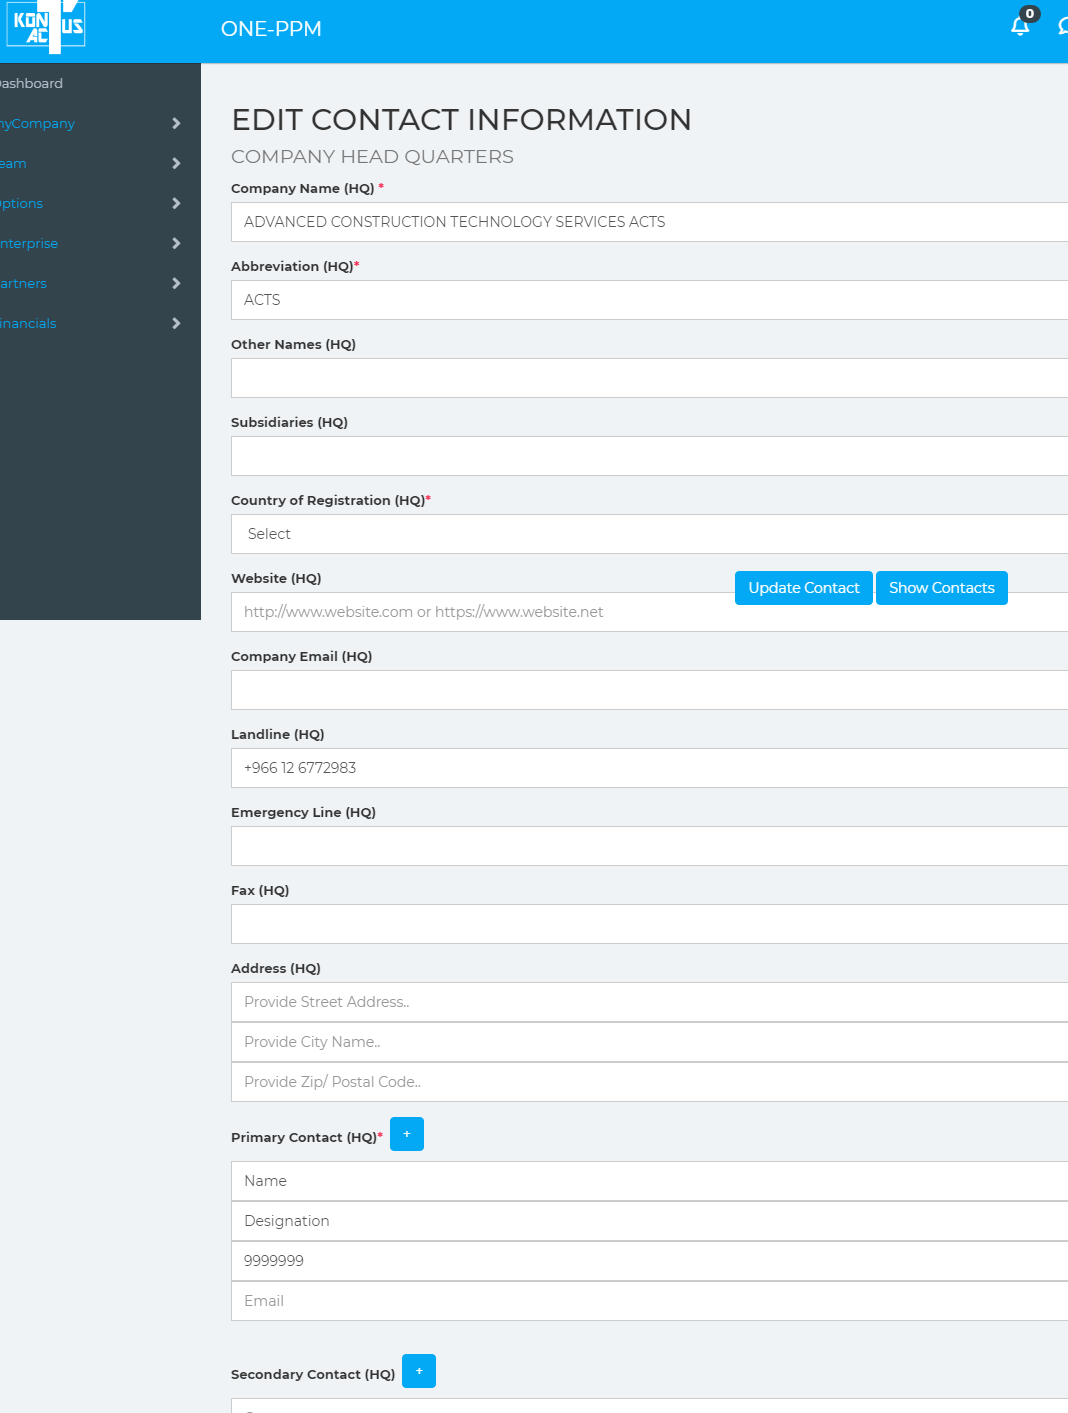Expand the myCompany sidebar menu chevron
Viewport: 1068px width, 1413px height.
pyautogui.click(x=176, y=123)
